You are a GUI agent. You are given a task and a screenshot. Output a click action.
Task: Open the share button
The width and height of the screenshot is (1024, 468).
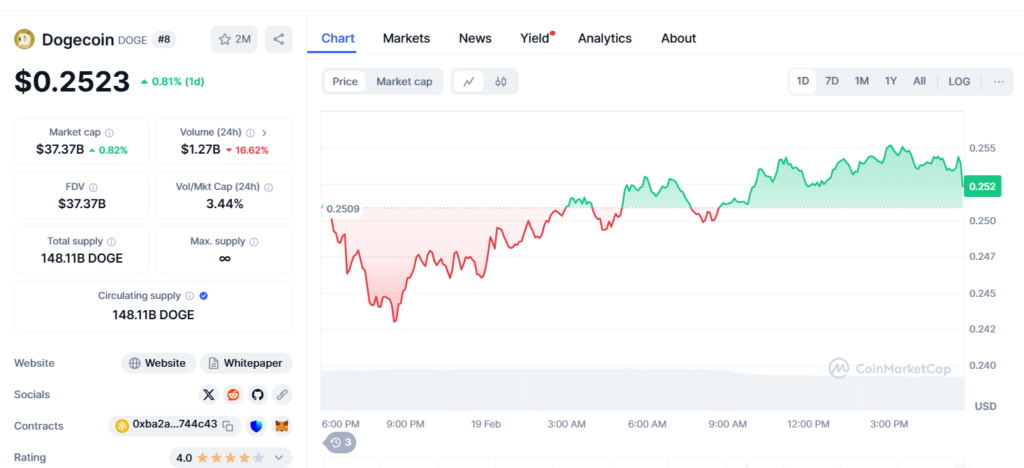[279, 39]
